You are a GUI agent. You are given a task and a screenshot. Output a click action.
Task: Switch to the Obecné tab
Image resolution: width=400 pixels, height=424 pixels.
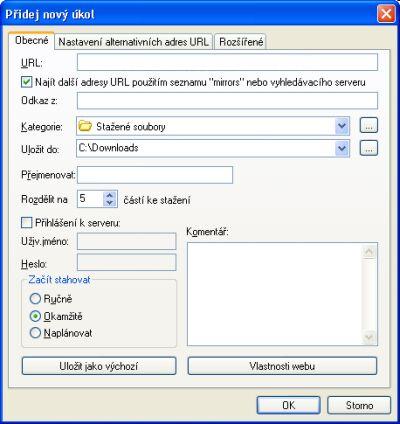[x=32, y=41]
